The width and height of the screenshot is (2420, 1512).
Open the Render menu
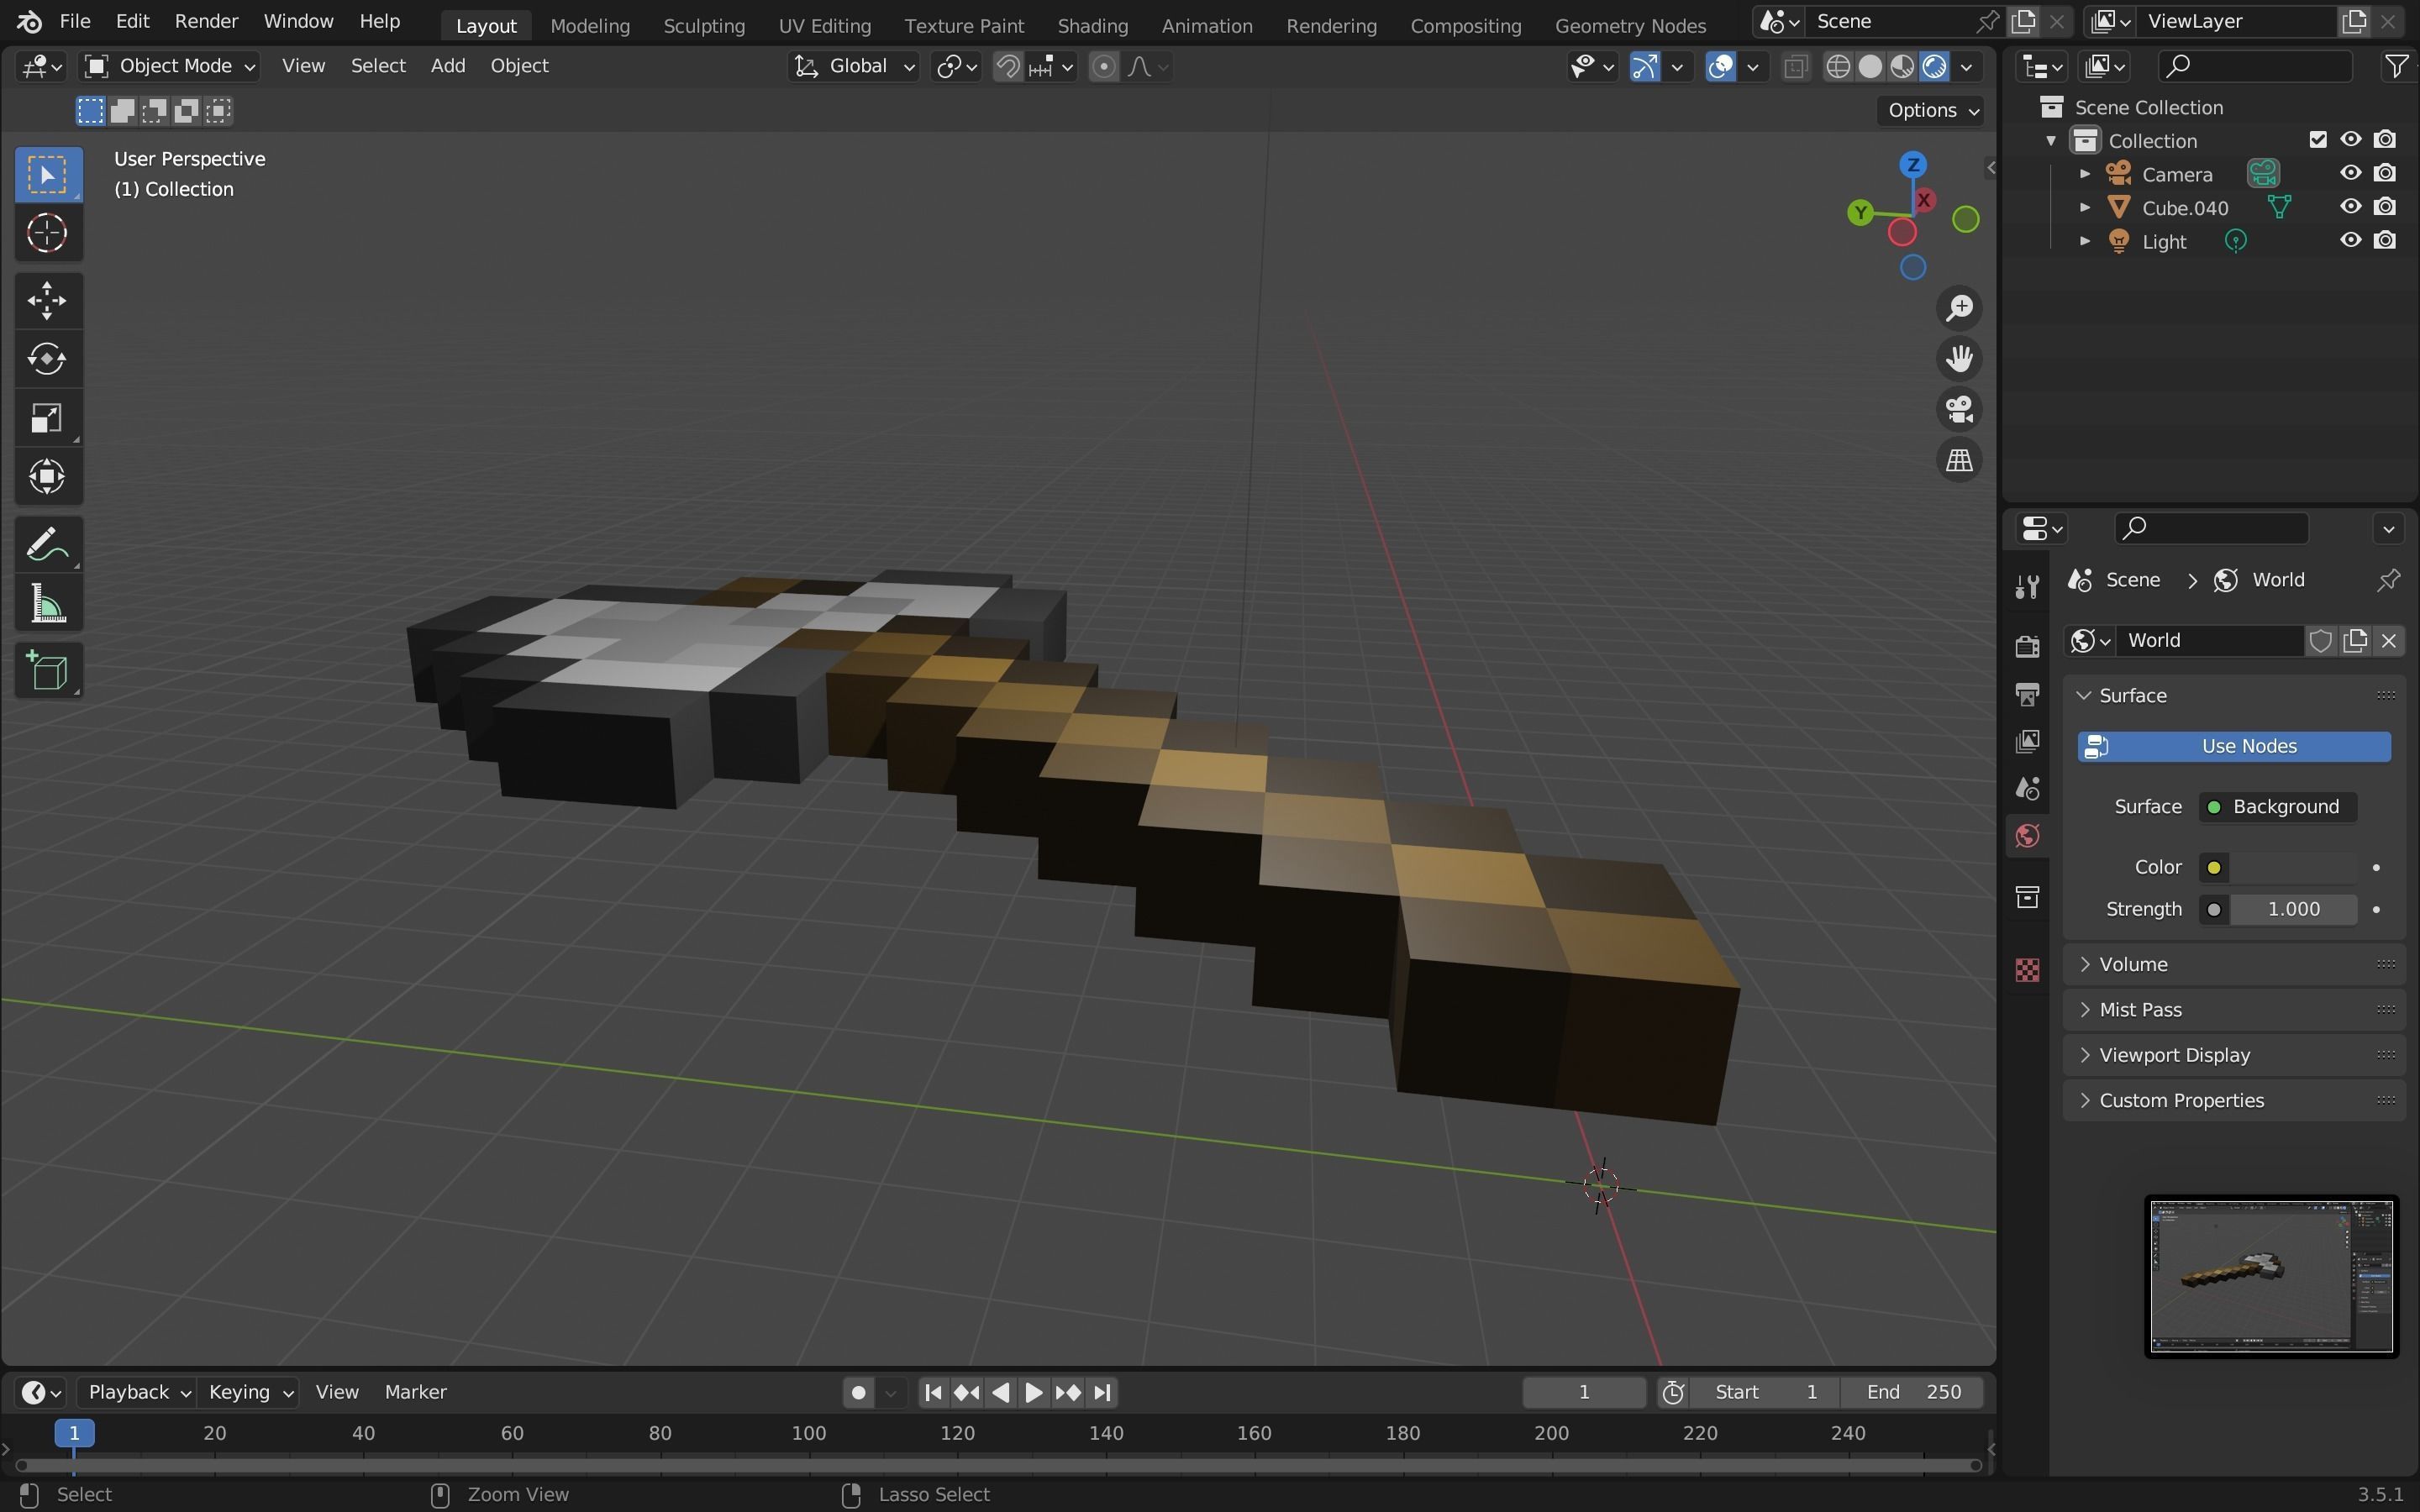206,21
